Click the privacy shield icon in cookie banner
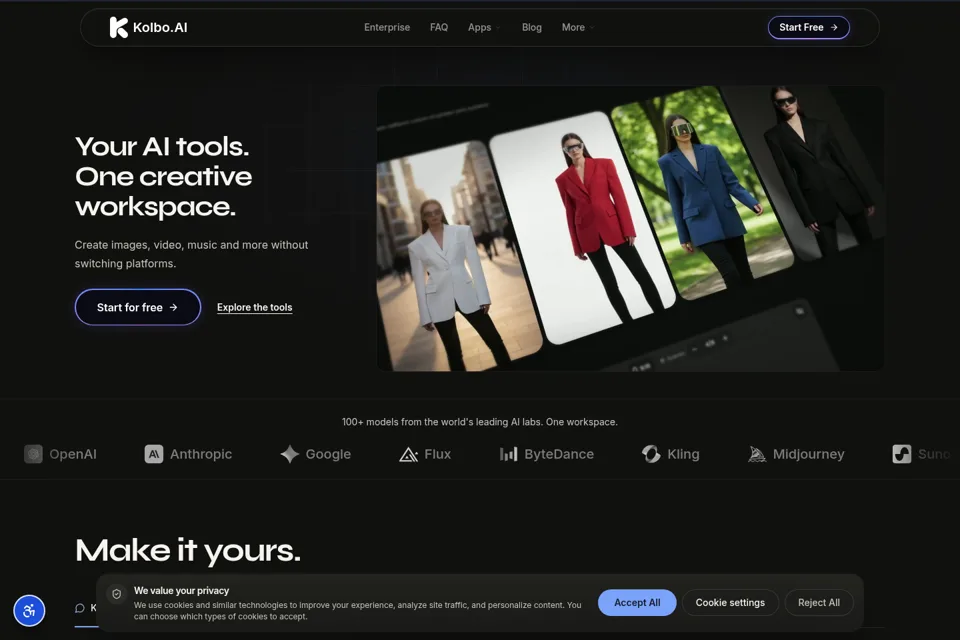Image resolution: width=960 pixels, height=640 pixels. (x=116, y=594)
